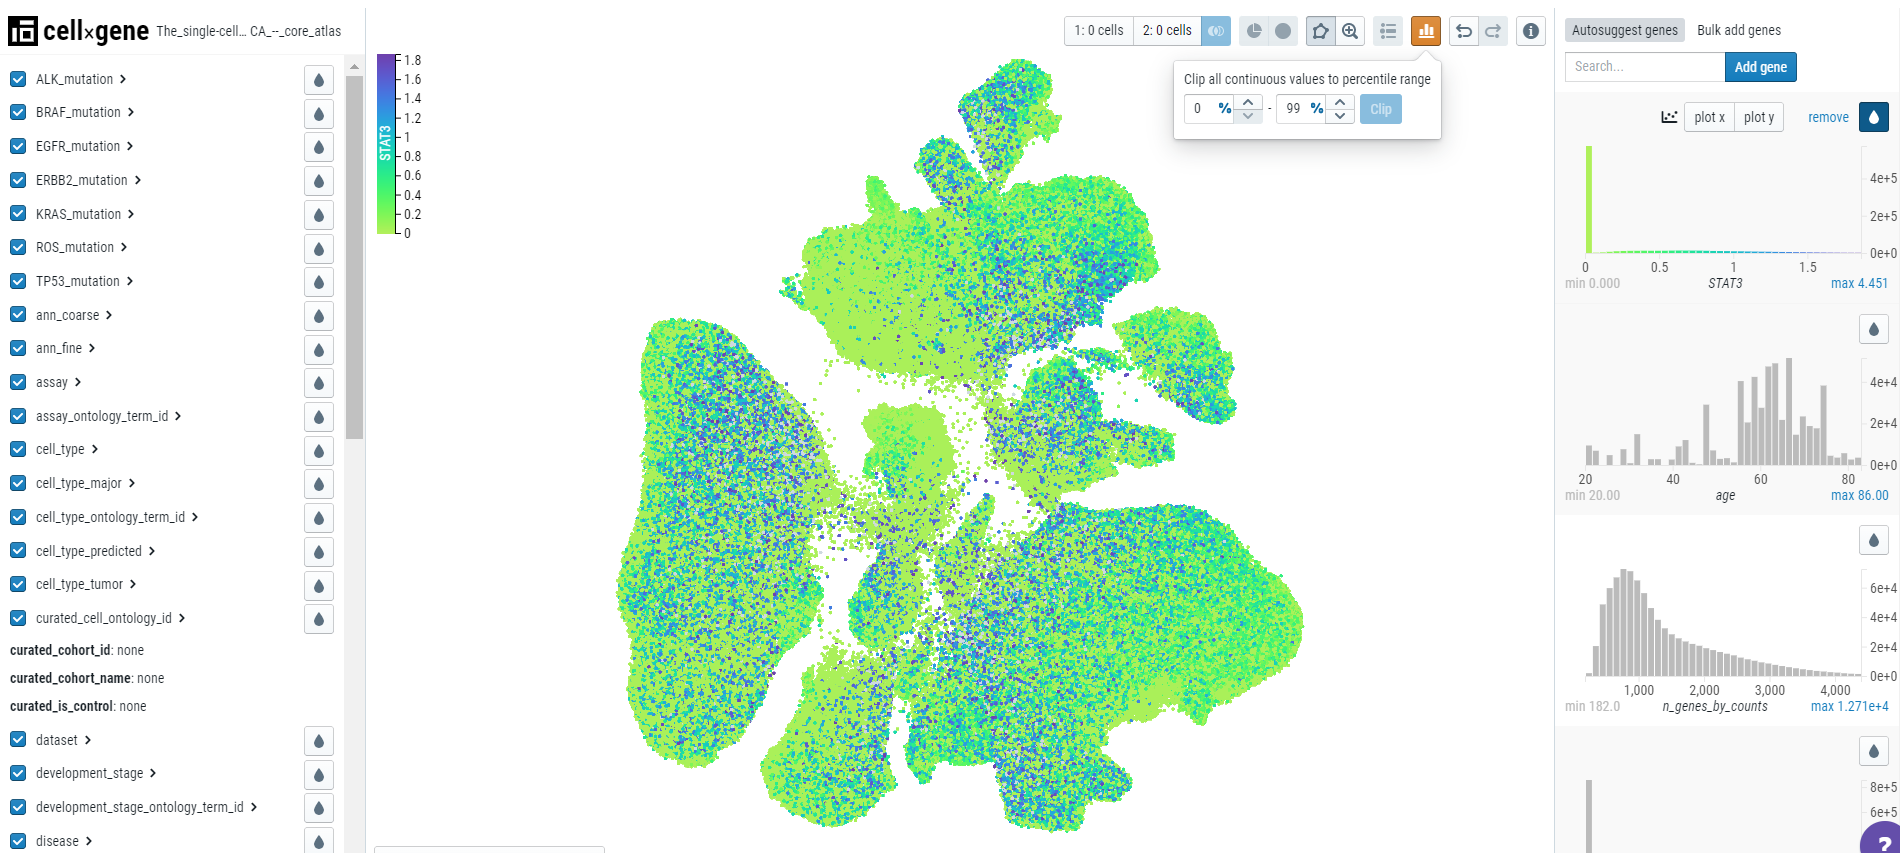Click the redo arrow icon

1493,31
